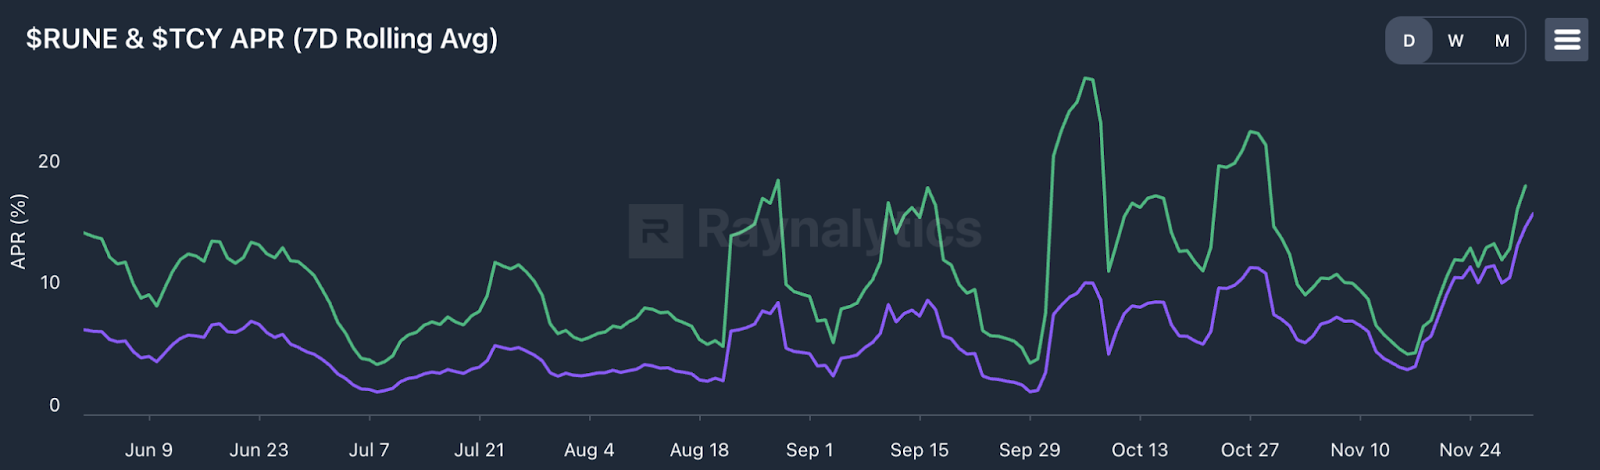
Task: Click the "Jun 9" x-axis label
Action: pyautogui.click(x=149, y=450)
